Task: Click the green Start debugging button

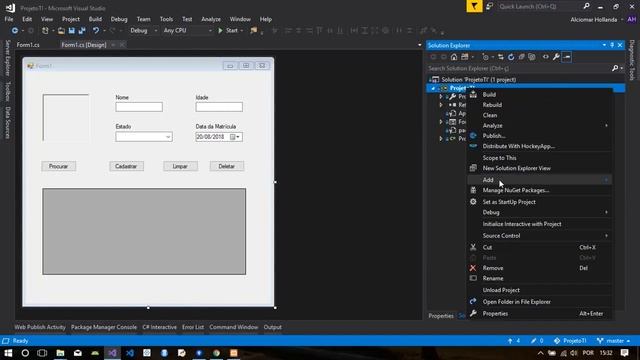Action: pyautogui.click(x=228, y=31)
